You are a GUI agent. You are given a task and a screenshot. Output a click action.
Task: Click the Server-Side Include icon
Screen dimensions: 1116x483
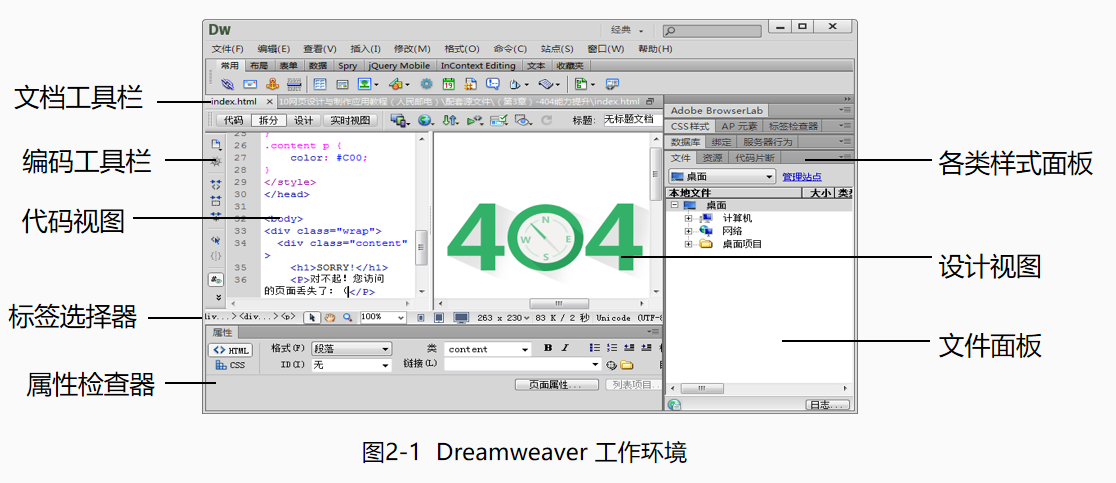(470, 84)
